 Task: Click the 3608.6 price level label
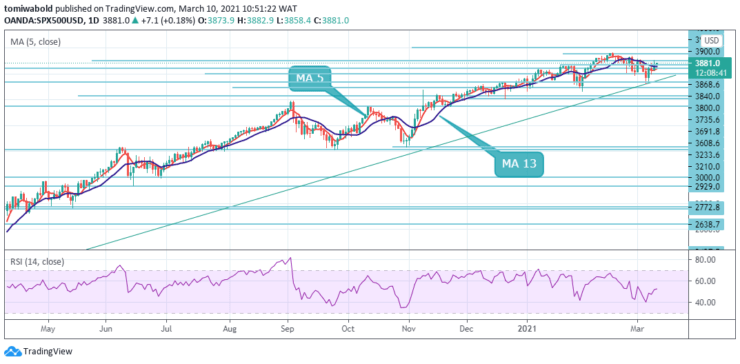click(708, 144)
